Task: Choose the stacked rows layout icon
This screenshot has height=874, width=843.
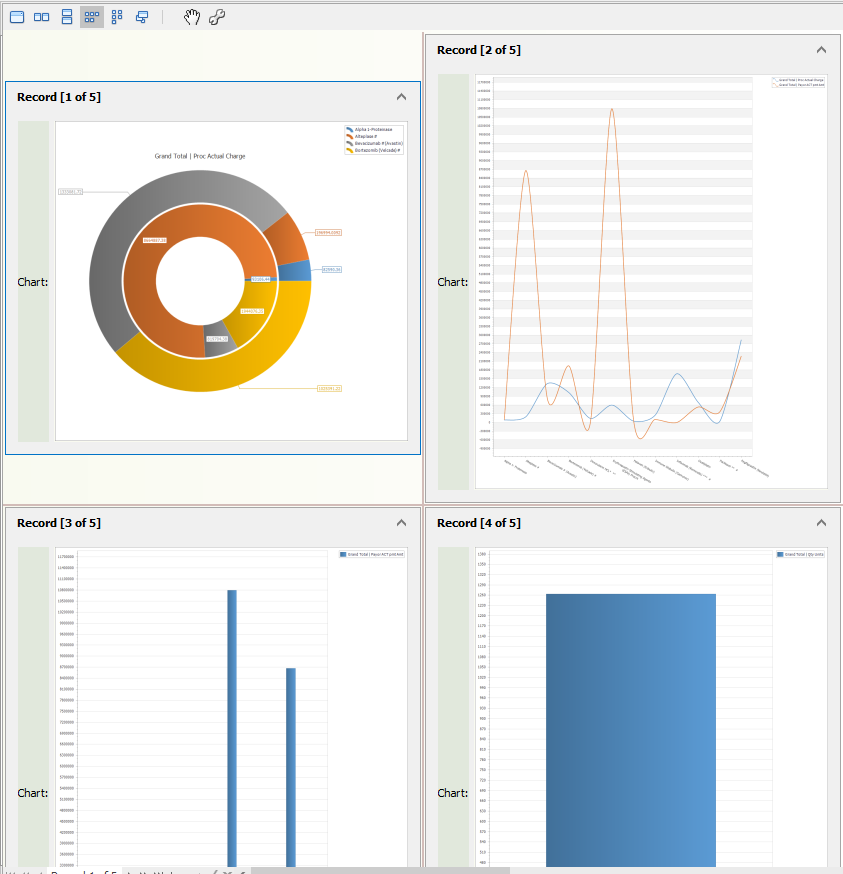Action: (x=67, y=17)
